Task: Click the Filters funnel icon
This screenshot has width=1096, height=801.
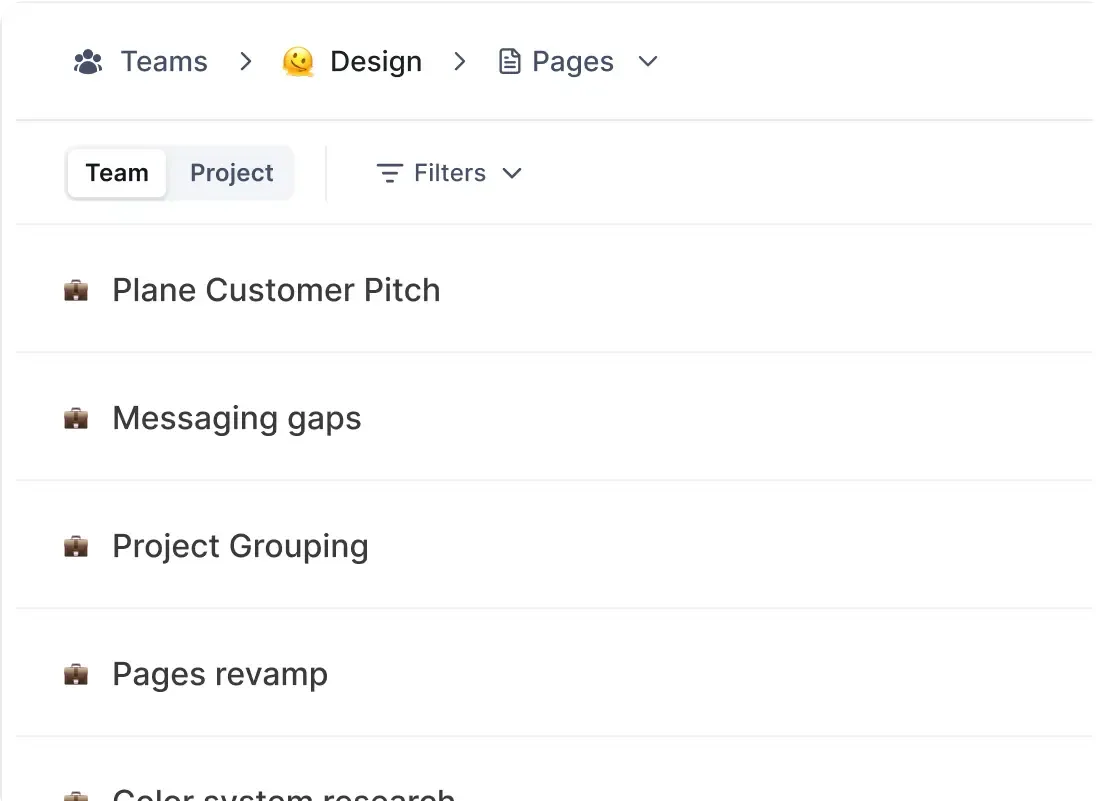Action: coord(389,173)
